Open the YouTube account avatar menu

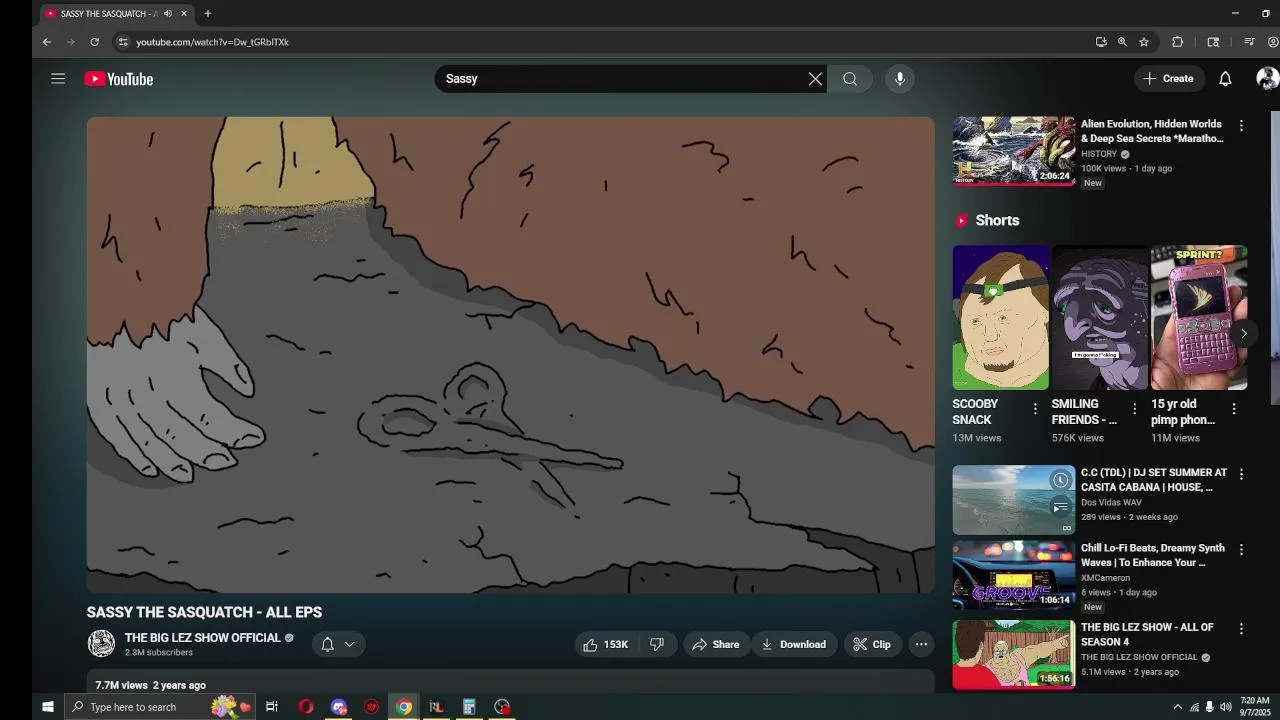tap(1267, 79)
